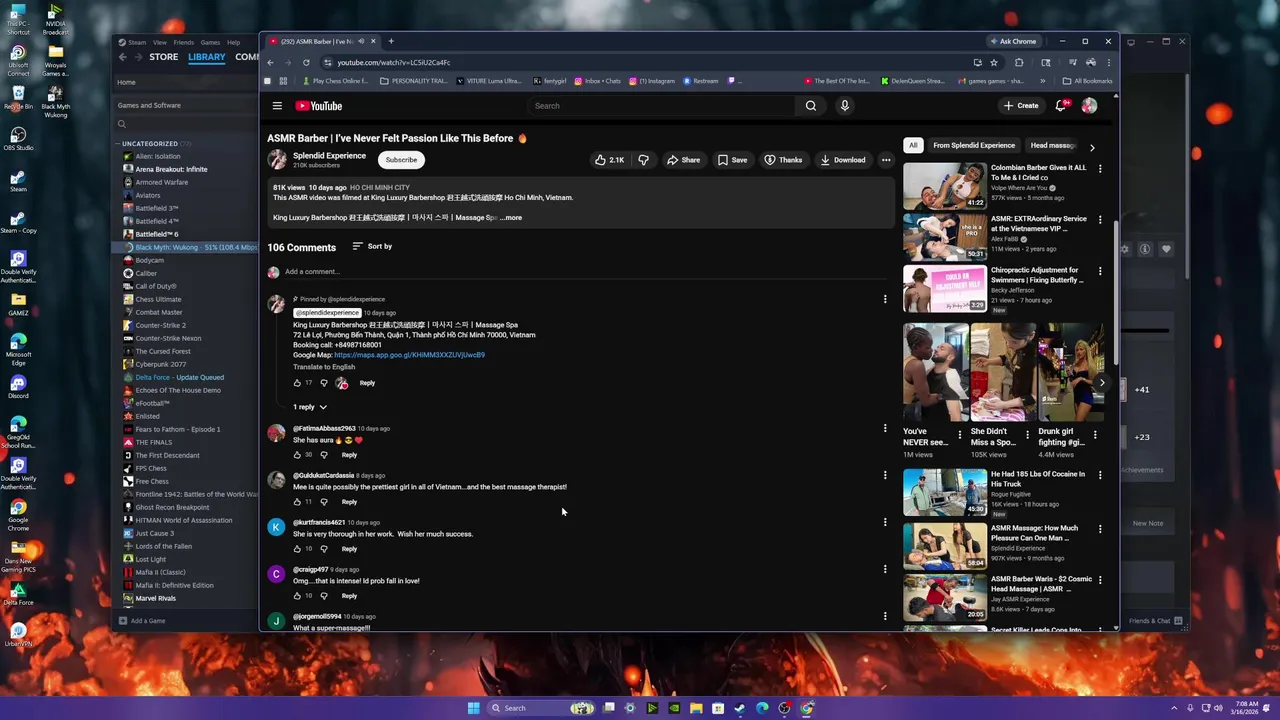Bookmark this page with the star icon
Image resolution: width=1280 pixels, height=720 pixels.
point(994,62)
